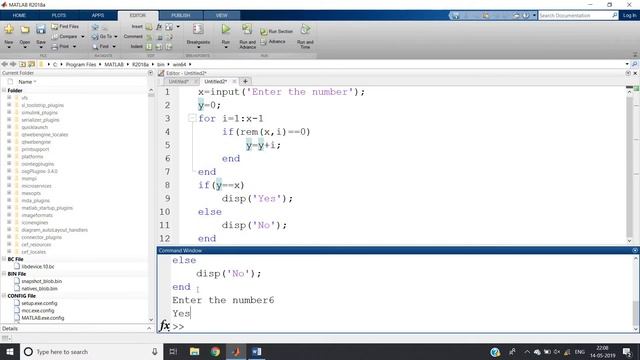640x360 pixels.
Task: Click in the Search Documentation field
Action: 575,16
